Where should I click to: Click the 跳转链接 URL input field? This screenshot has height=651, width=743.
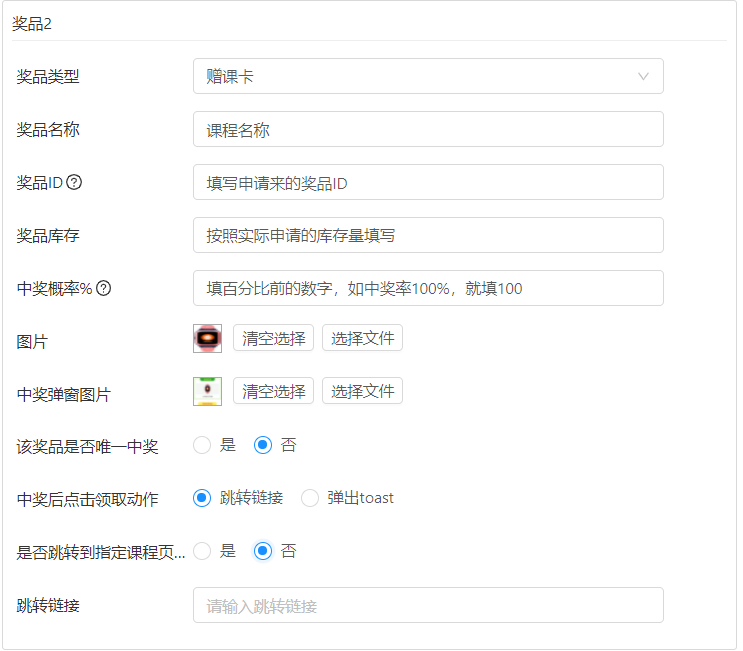point(428,605)
